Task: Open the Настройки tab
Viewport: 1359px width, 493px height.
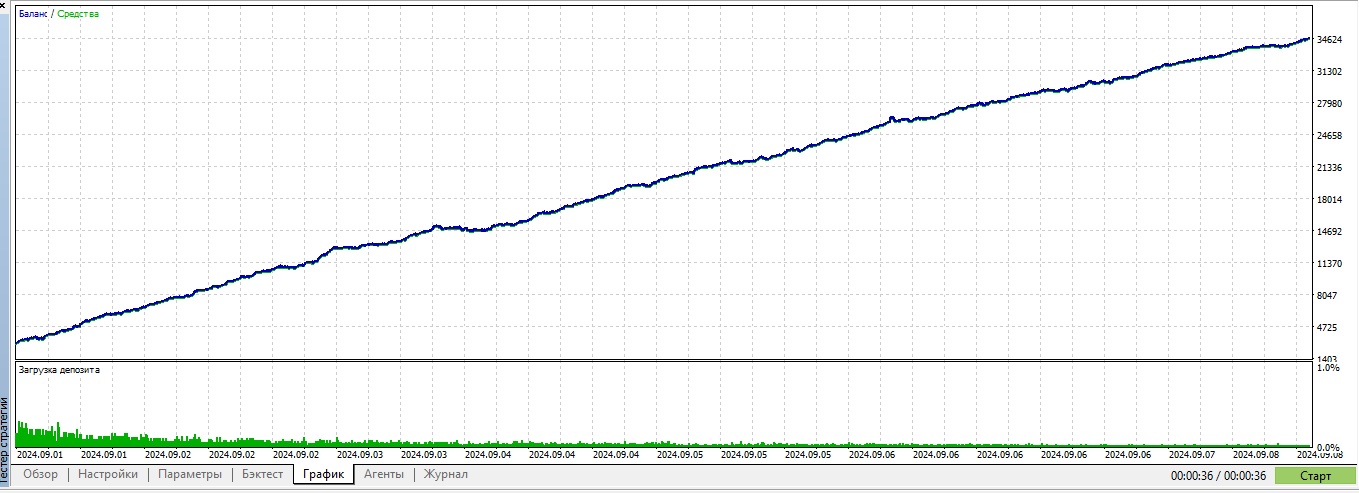Action: click(108, 475)
